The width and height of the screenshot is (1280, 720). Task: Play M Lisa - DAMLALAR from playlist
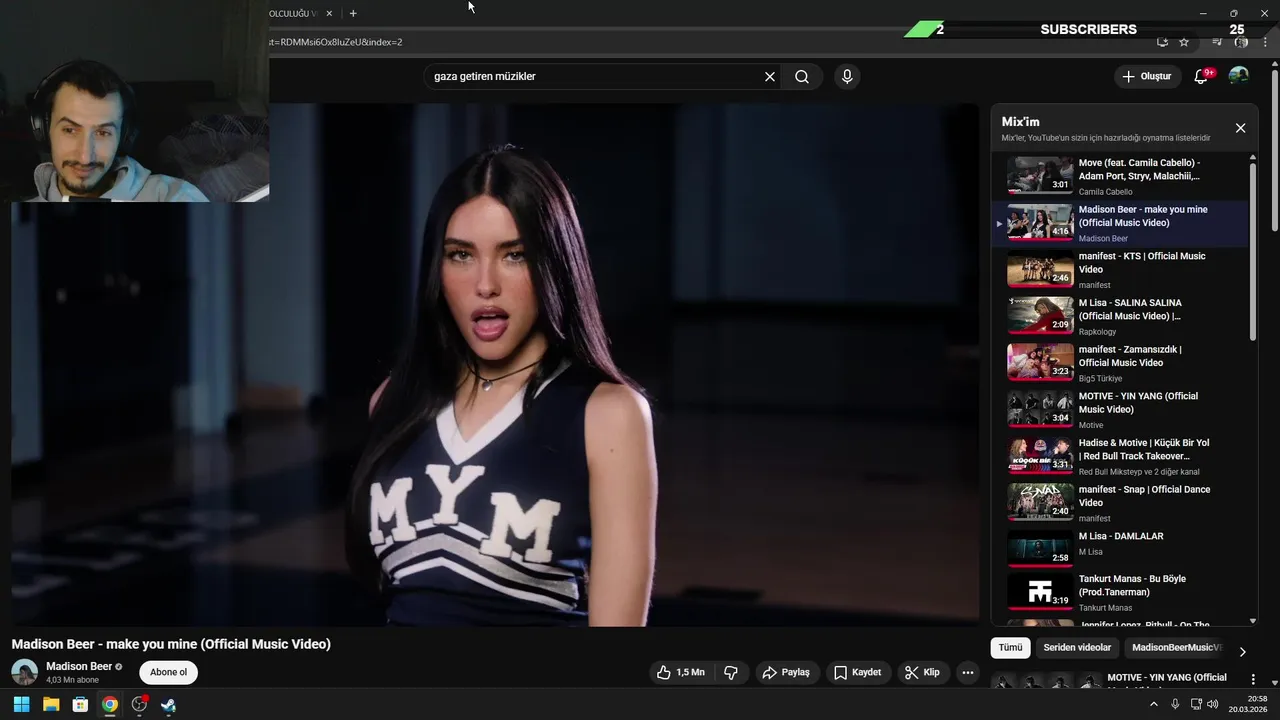[x=1120, y=548]
